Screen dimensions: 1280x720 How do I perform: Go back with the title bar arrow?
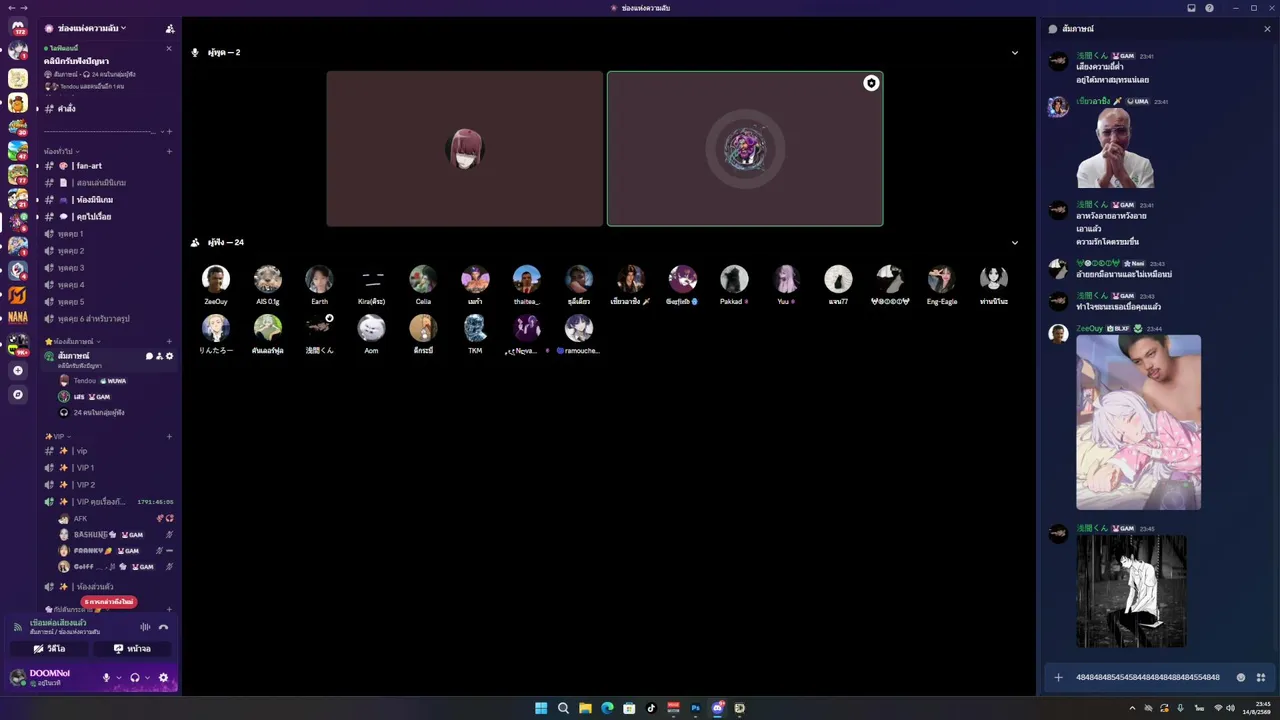(10, 8)
